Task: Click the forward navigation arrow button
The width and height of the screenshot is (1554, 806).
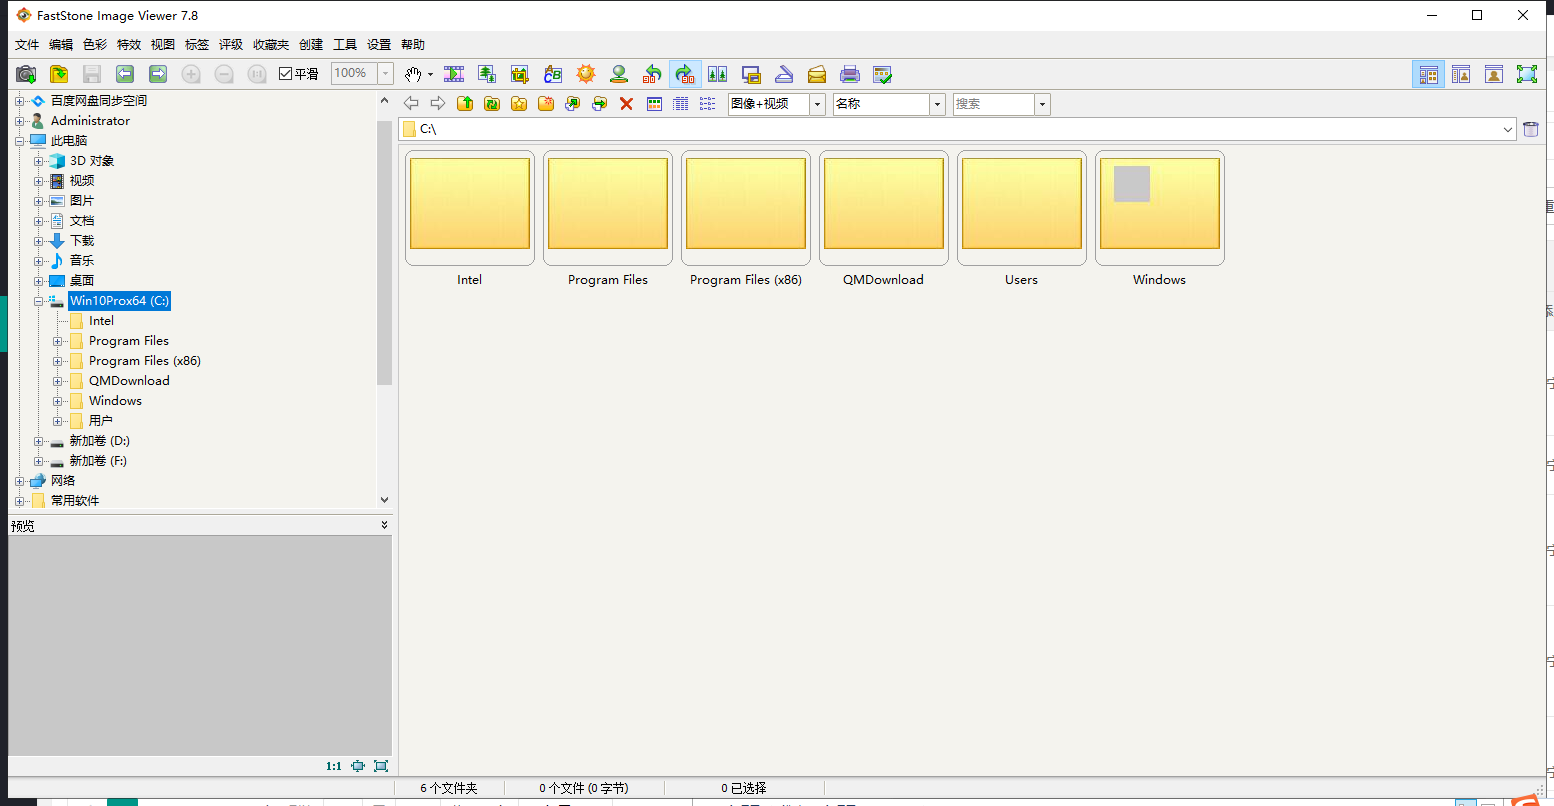Action: pos(437,103)
